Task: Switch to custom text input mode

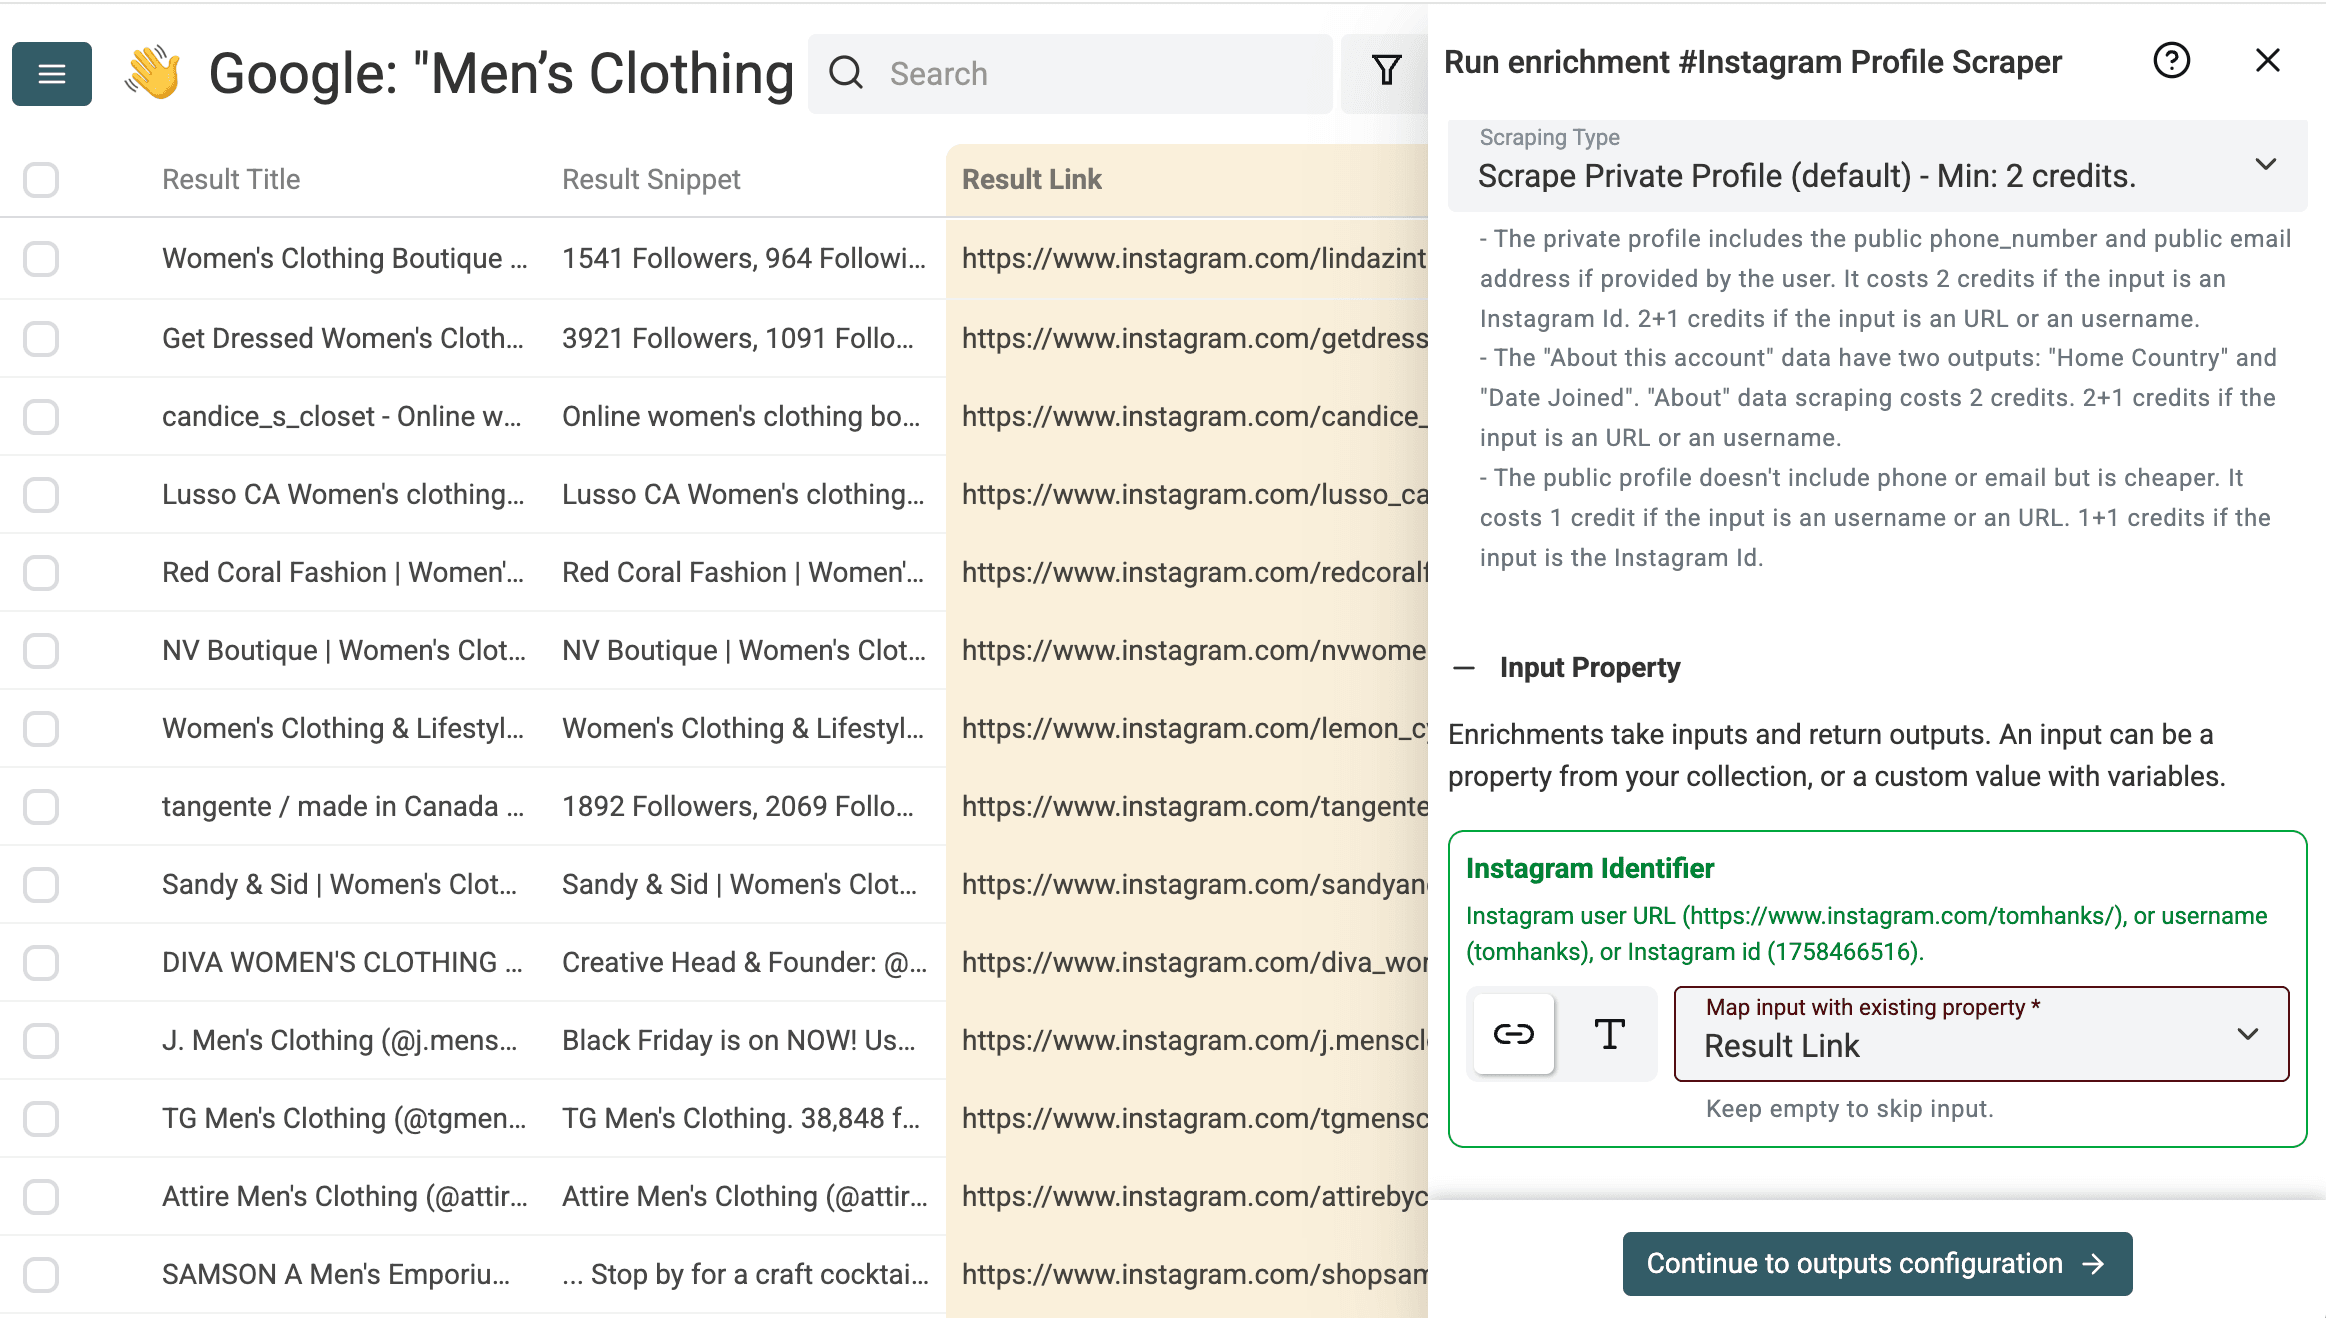Action: pyautogui.click(x=1609, y=1034)
